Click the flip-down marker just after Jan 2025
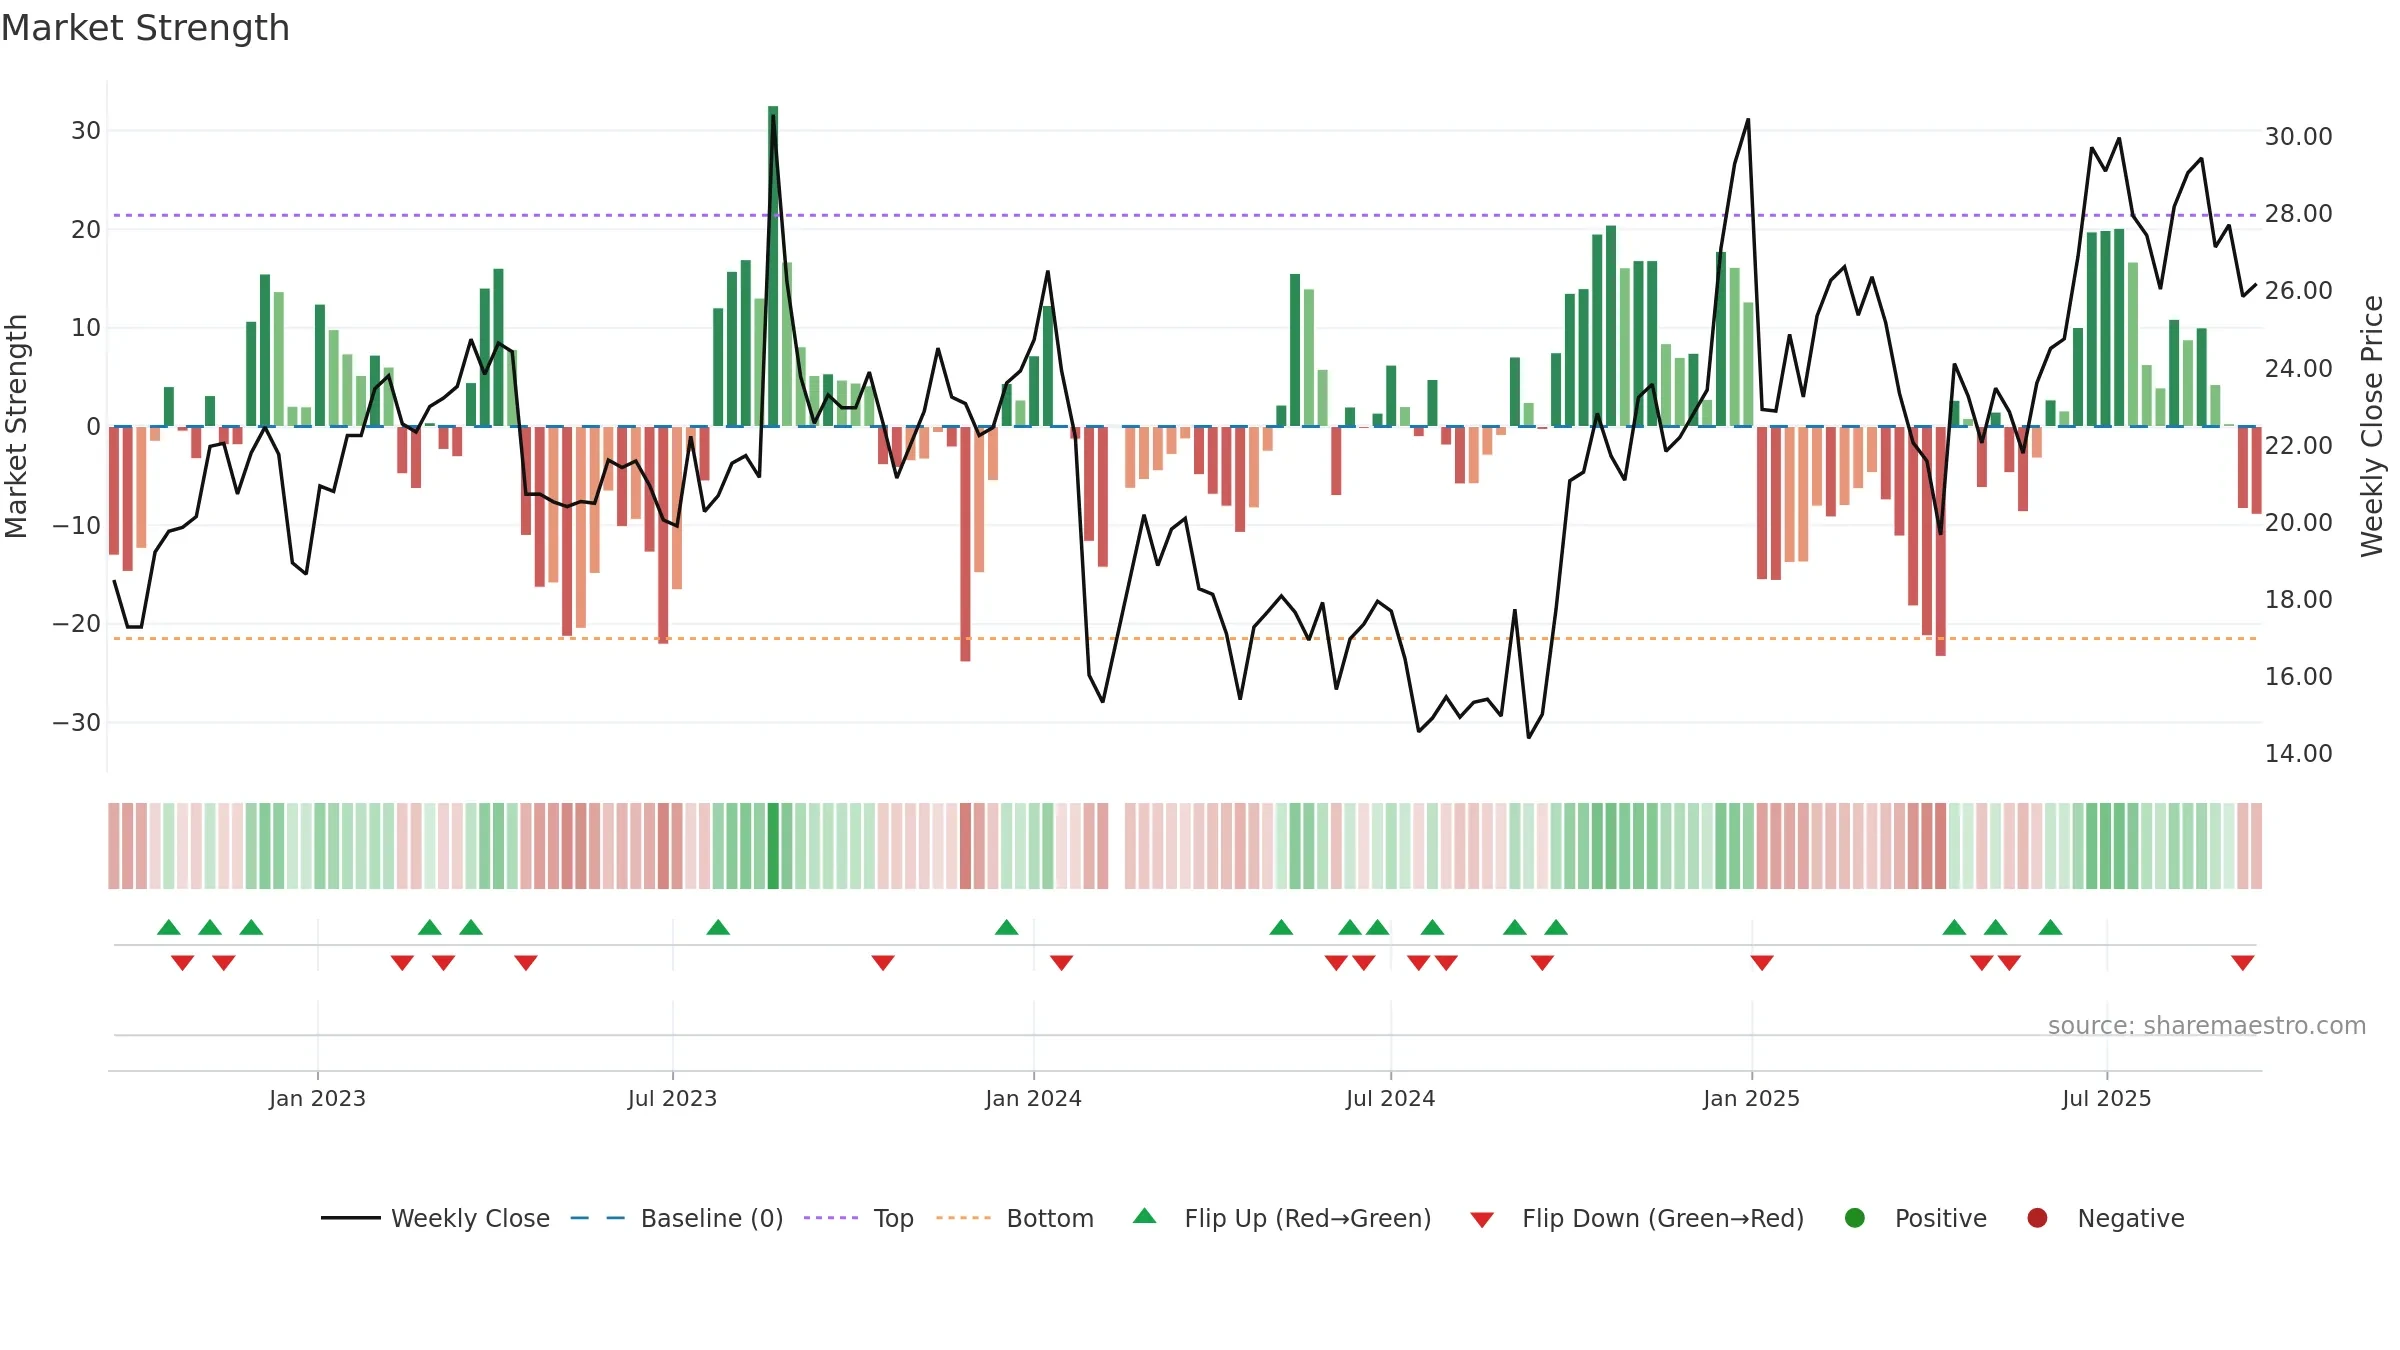The height and width of the screenshot is (1350, 2400). [x=1762, y=962]
